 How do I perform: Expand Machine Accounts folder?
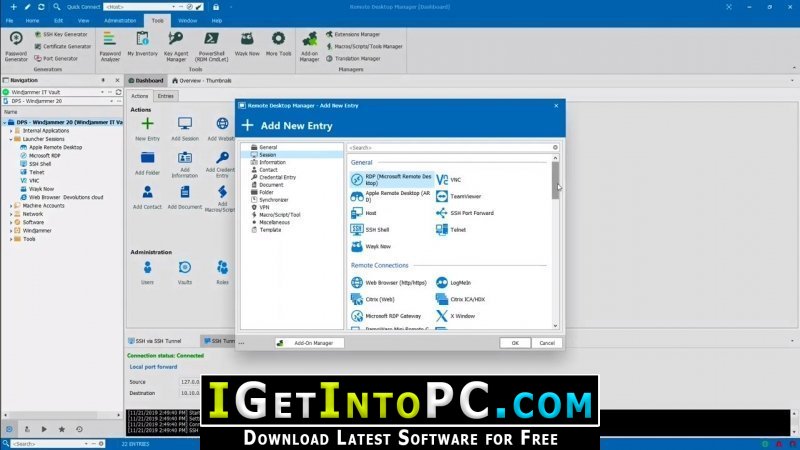pos(11,206)
